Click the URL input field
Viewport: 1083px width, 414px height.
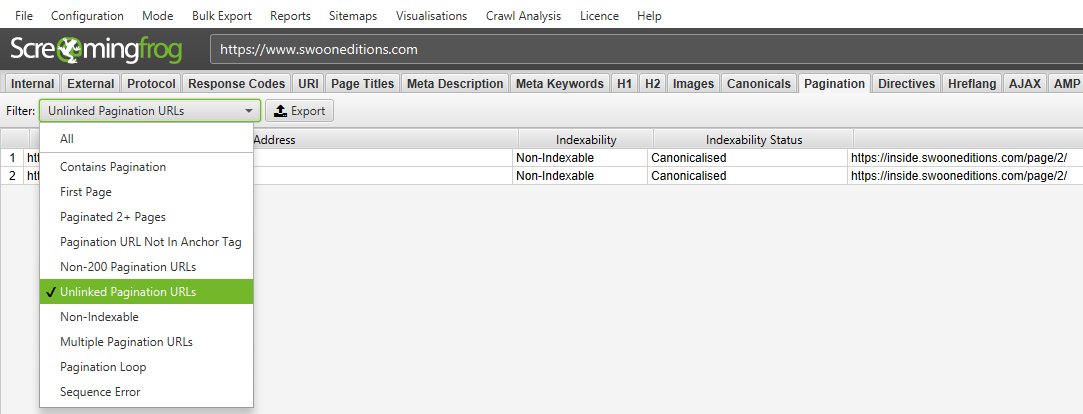coord(646,50)
